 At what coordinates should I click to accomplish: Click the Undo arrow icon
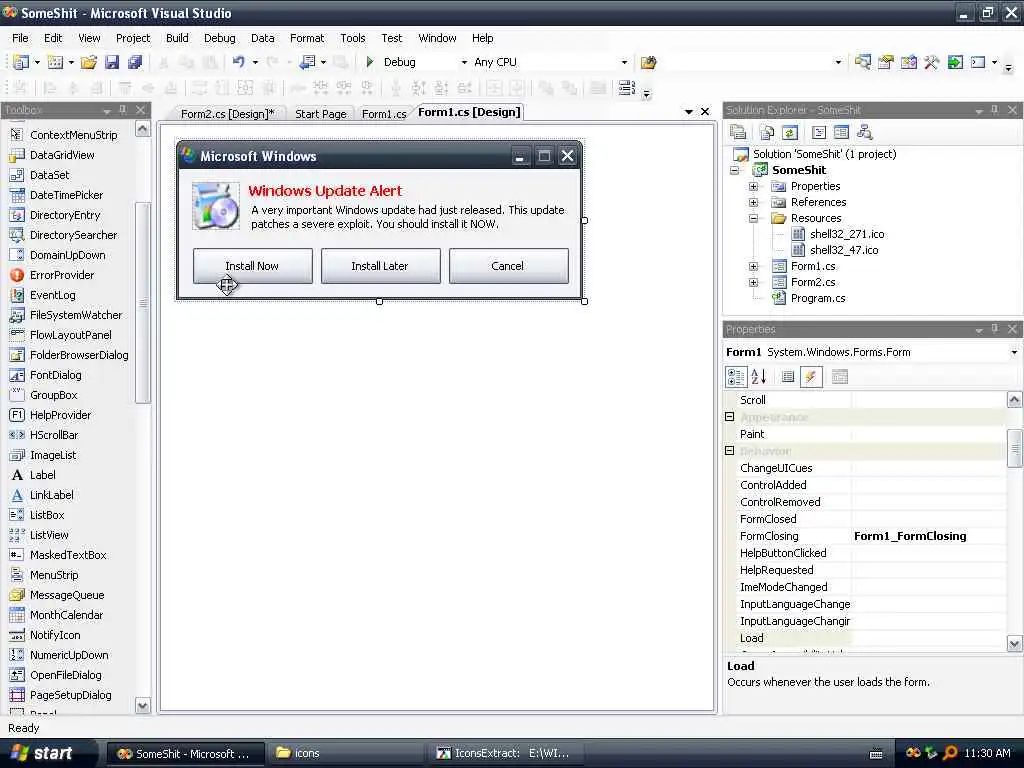pos(238,62)
